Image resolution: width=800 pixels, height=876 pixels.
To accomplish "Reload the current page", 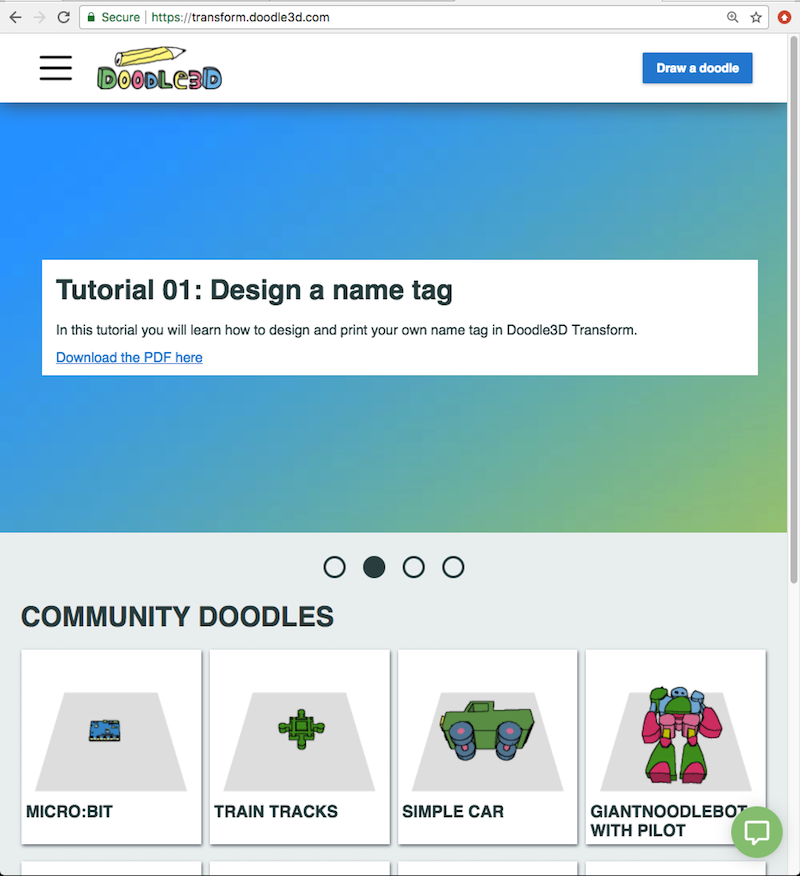I will (64, 17).
